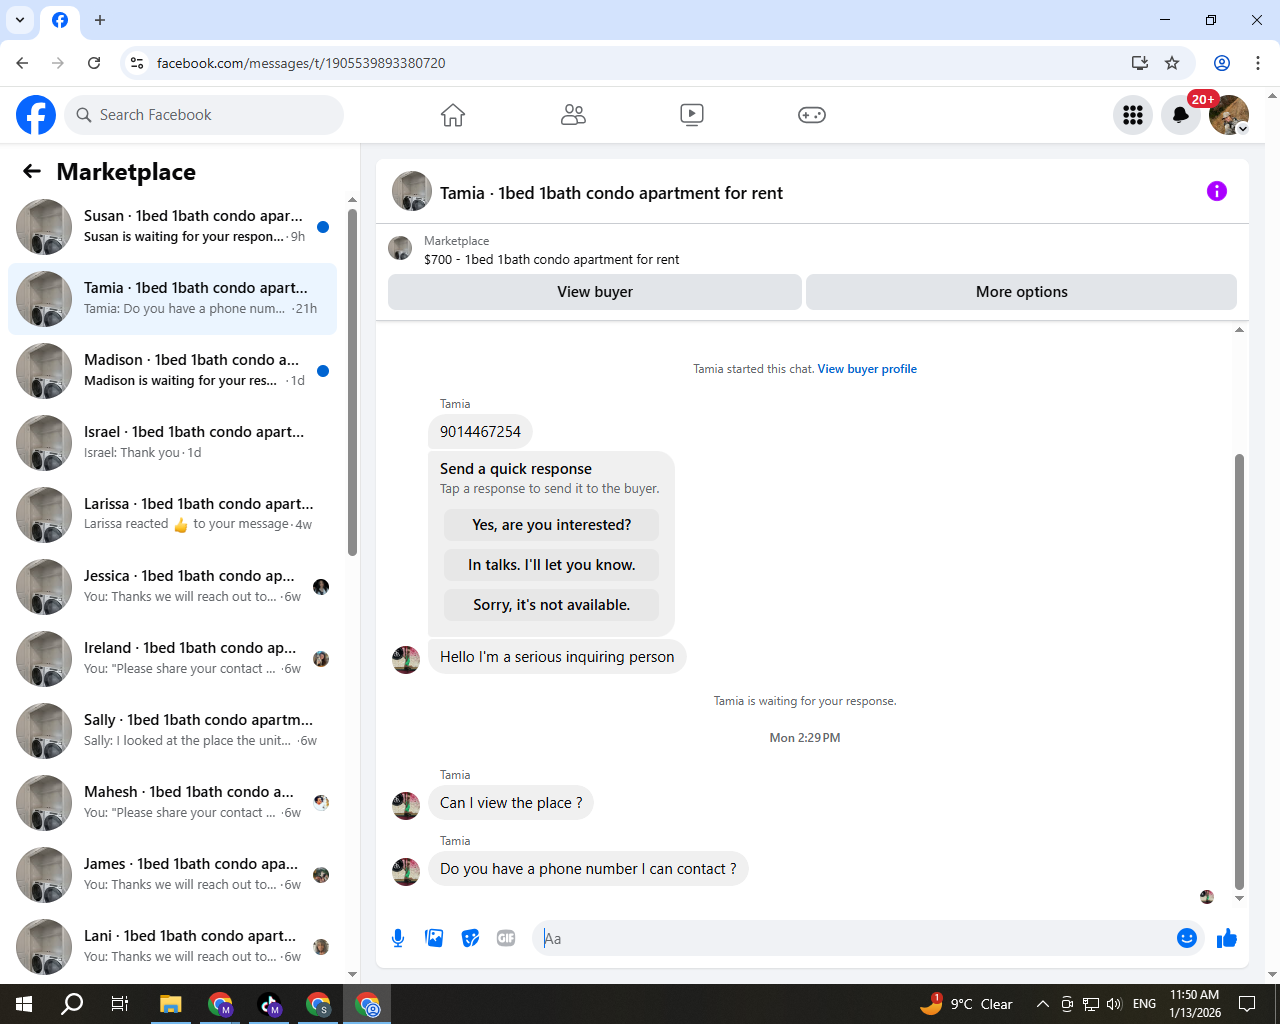The width and height of the screenshot is (1280, 1024).
Task: Choose a GIF icon
Action: 506,938
